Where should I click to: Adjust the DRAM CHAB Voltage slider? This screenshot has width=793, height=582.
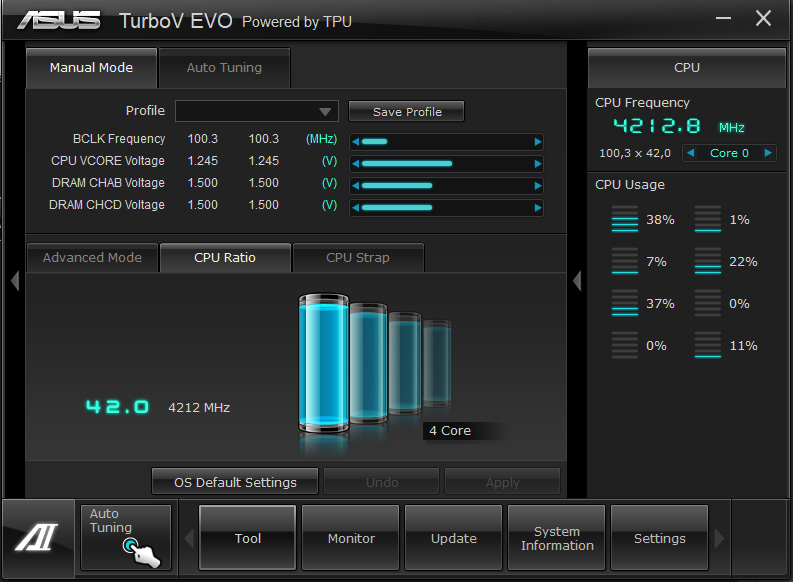(x=447, y=186)
